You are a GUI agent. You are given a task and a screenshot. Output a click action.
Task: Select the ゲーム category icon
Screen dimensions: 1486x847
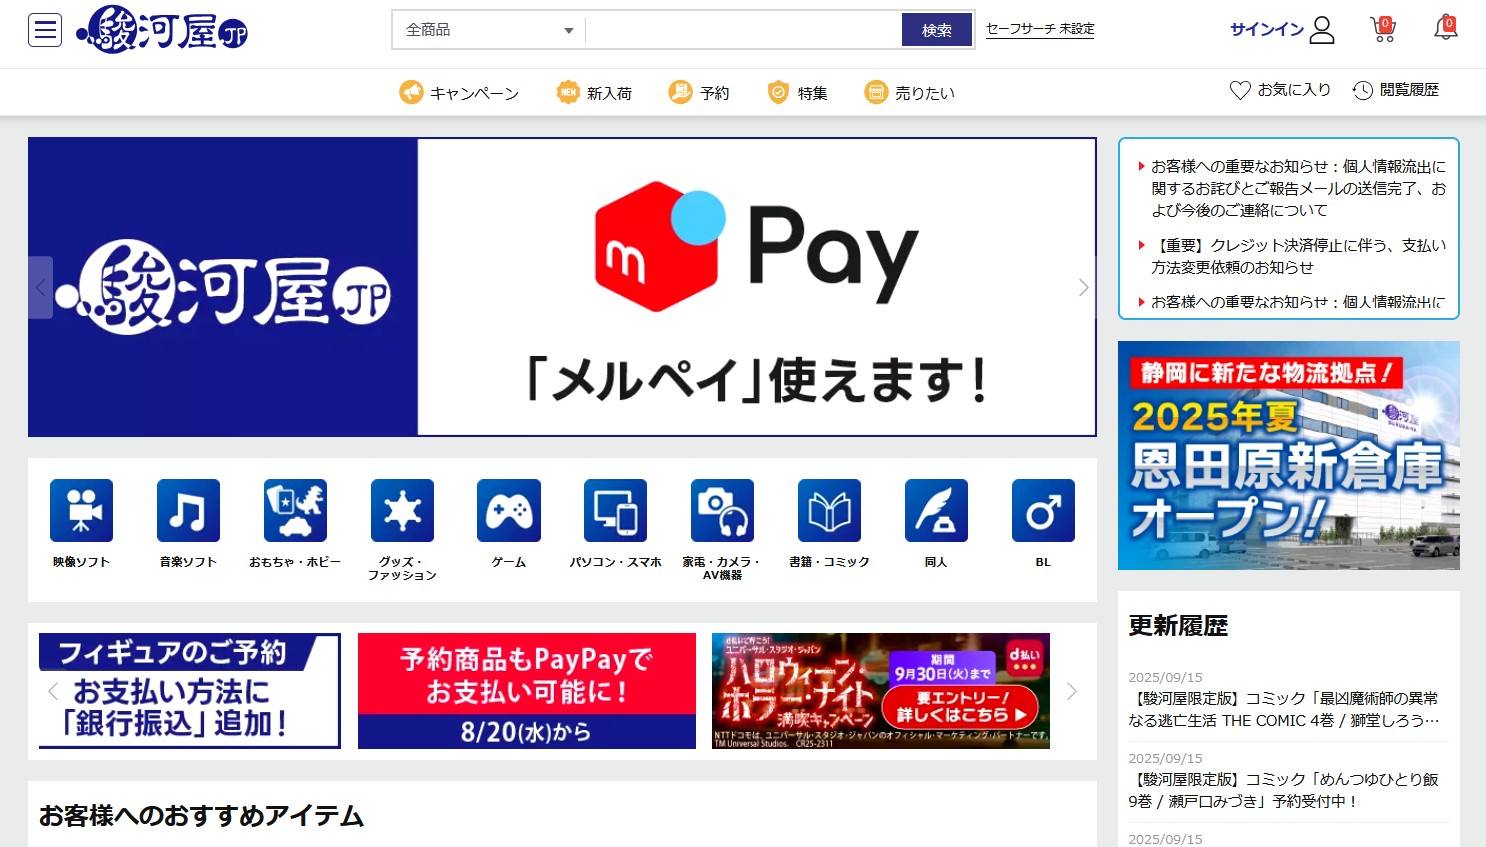pyautogui.click(x=509, y=510)
